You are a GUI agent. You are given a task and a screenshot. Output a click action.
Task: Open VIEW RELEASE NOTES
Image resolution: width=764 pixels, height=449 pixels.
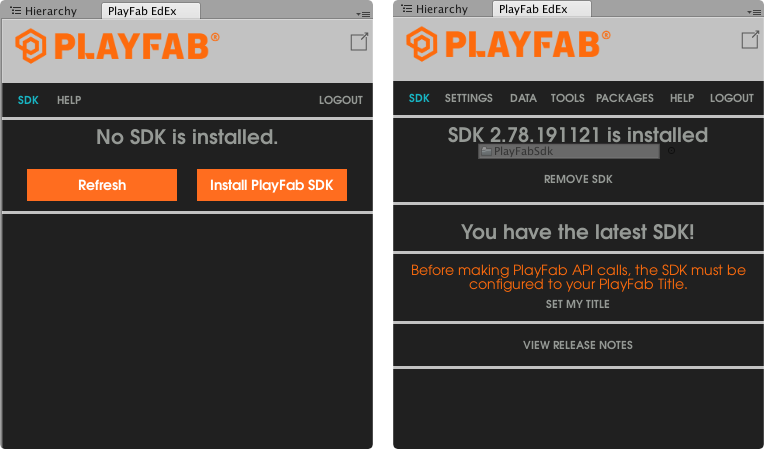[x=578, y=345]
